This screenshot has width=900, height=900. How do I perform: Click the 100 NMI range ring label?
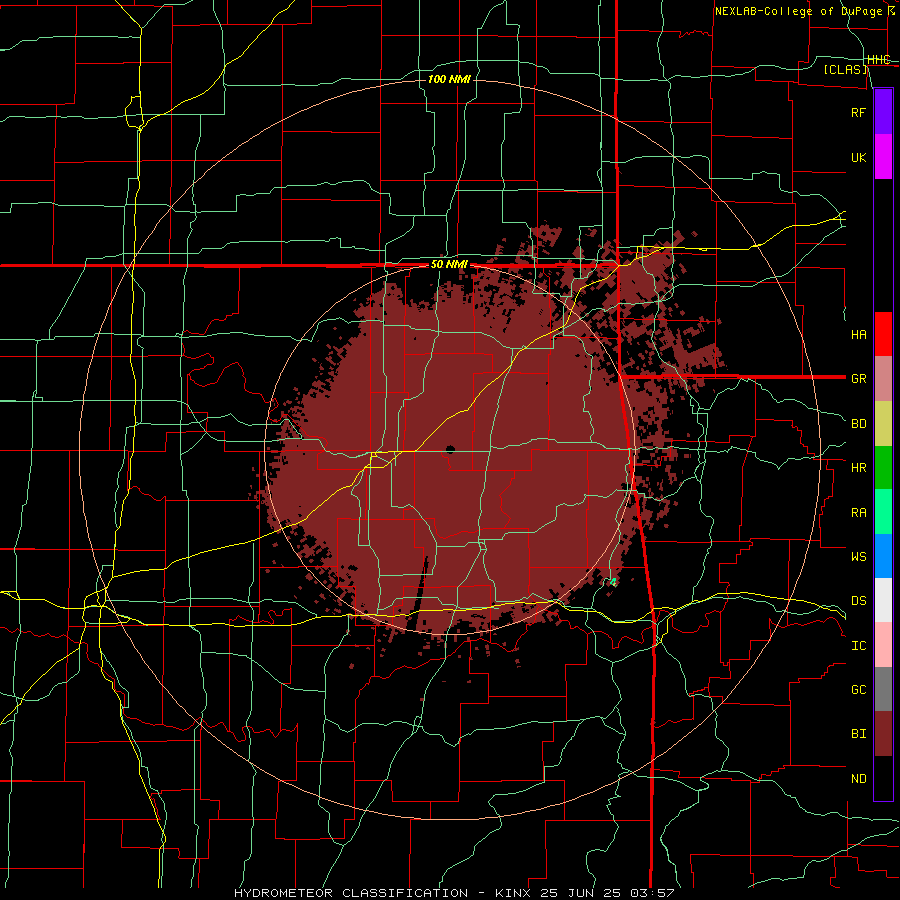pyautogui.click(x=449, y=79)
